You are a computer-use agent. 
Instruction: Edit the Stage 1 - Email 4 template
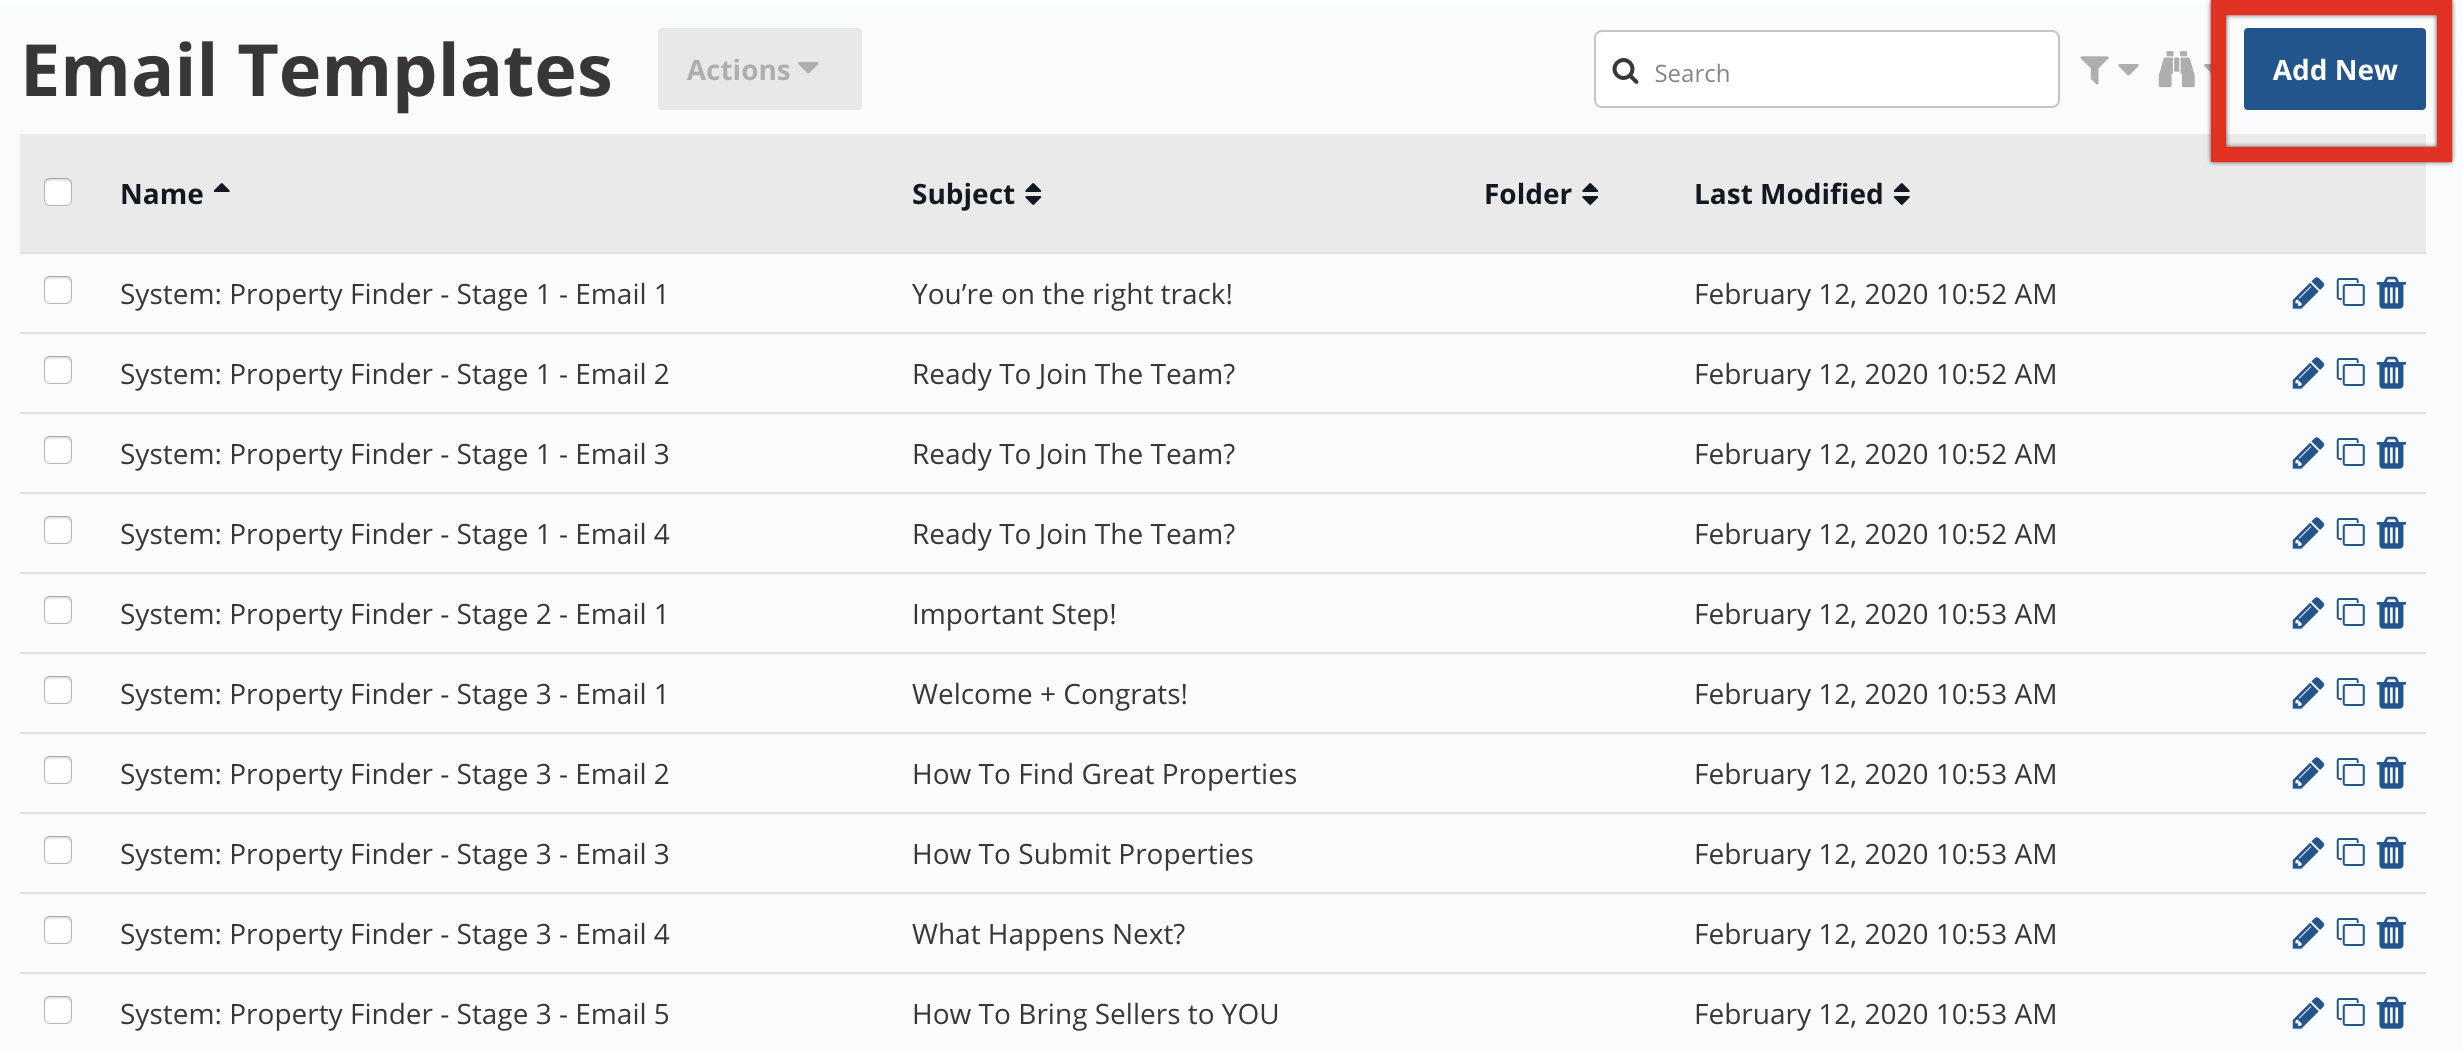click(2307, 534)
